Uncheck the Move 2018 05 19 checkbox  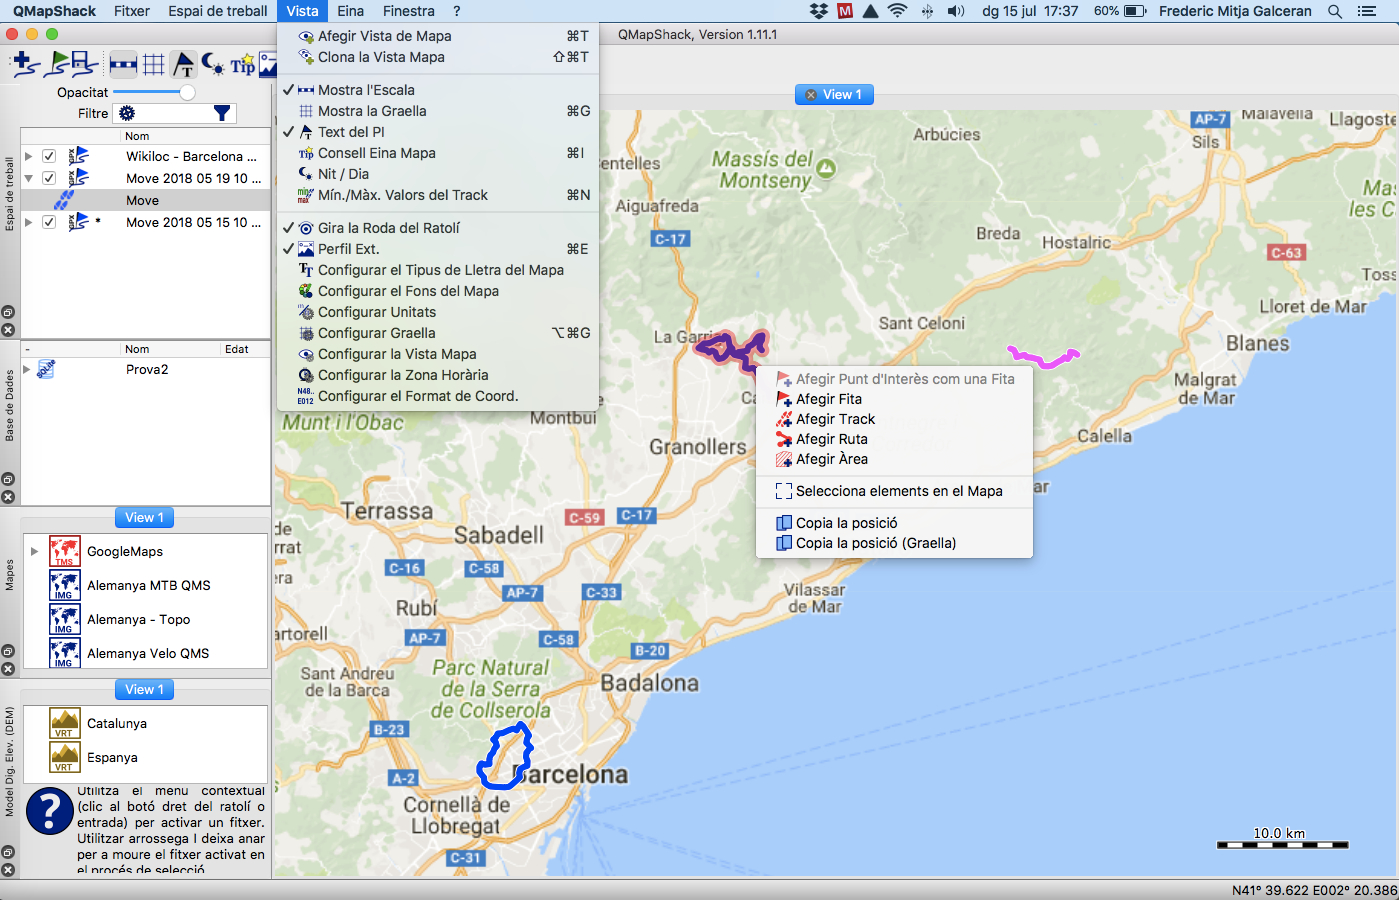(49, 179)
